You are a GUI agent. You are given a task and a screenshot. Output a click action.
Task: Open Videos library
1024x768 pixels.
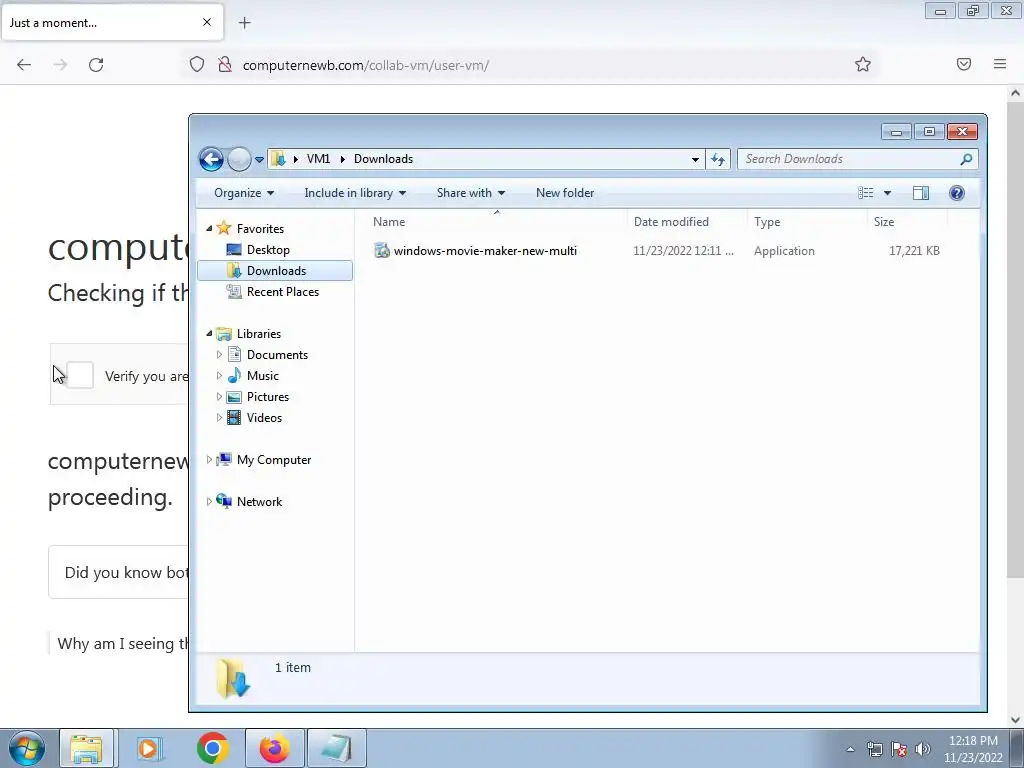264,417
